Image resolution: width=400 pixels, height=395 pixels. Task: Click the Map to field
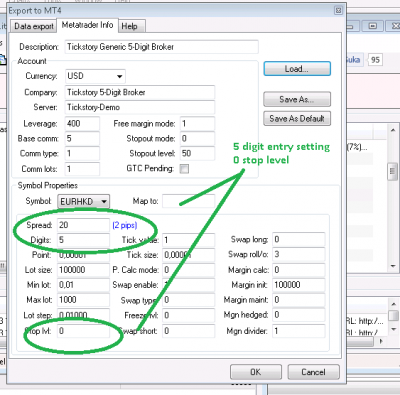coord(189,201)
